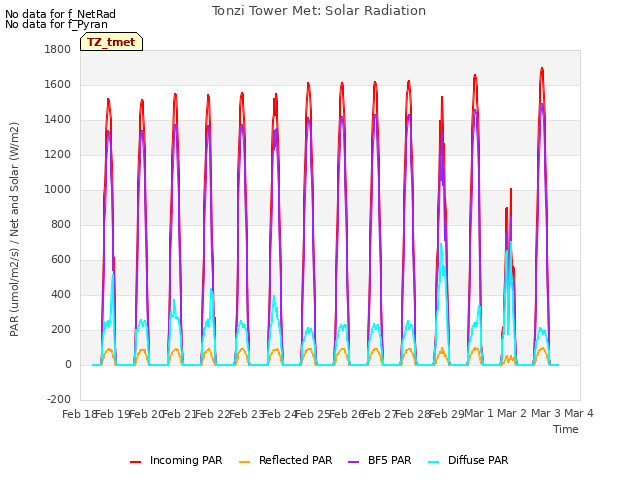Click the Mar 4 x-axis tick label
640x480 pixels.
pyautogui.click(x=579, y=413)
